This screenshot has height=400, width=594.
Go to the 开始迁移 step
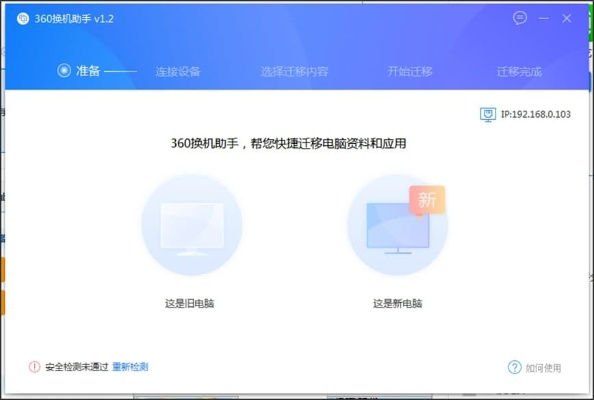click(x=410, y=71)
